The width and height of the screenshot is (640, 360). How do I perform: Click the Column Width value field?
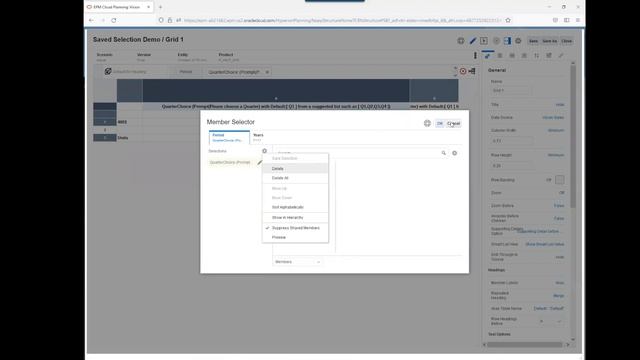pos(511,141)
